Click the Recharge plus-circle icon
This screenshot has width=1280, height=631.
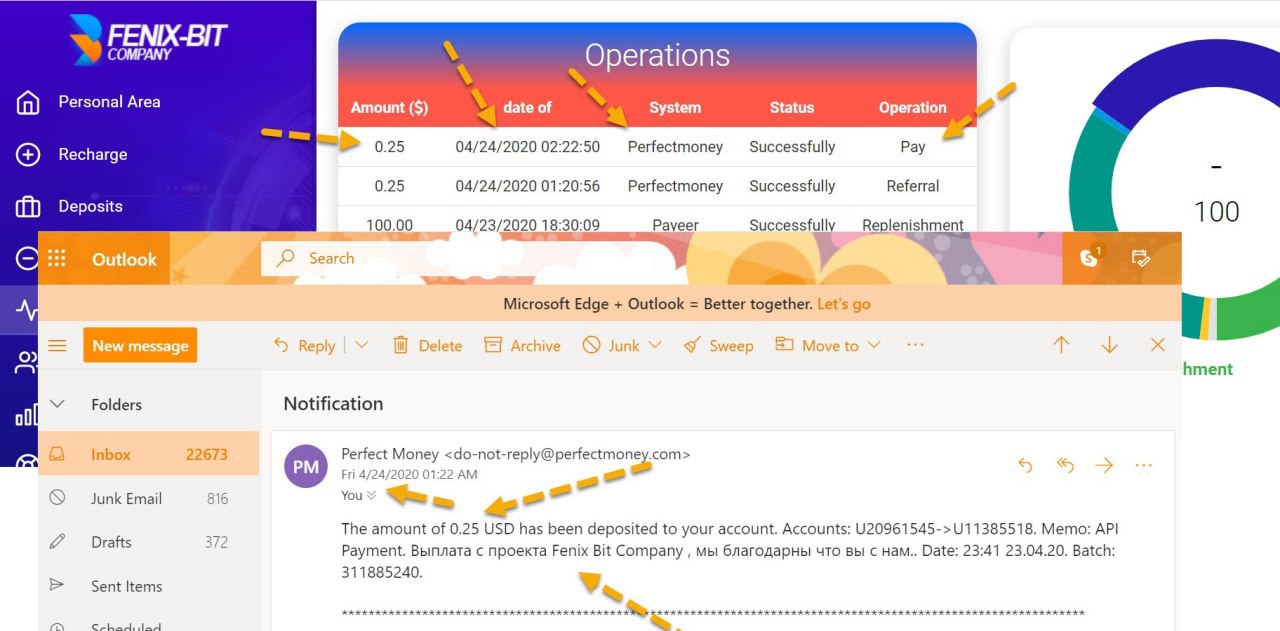pos(28,155)
